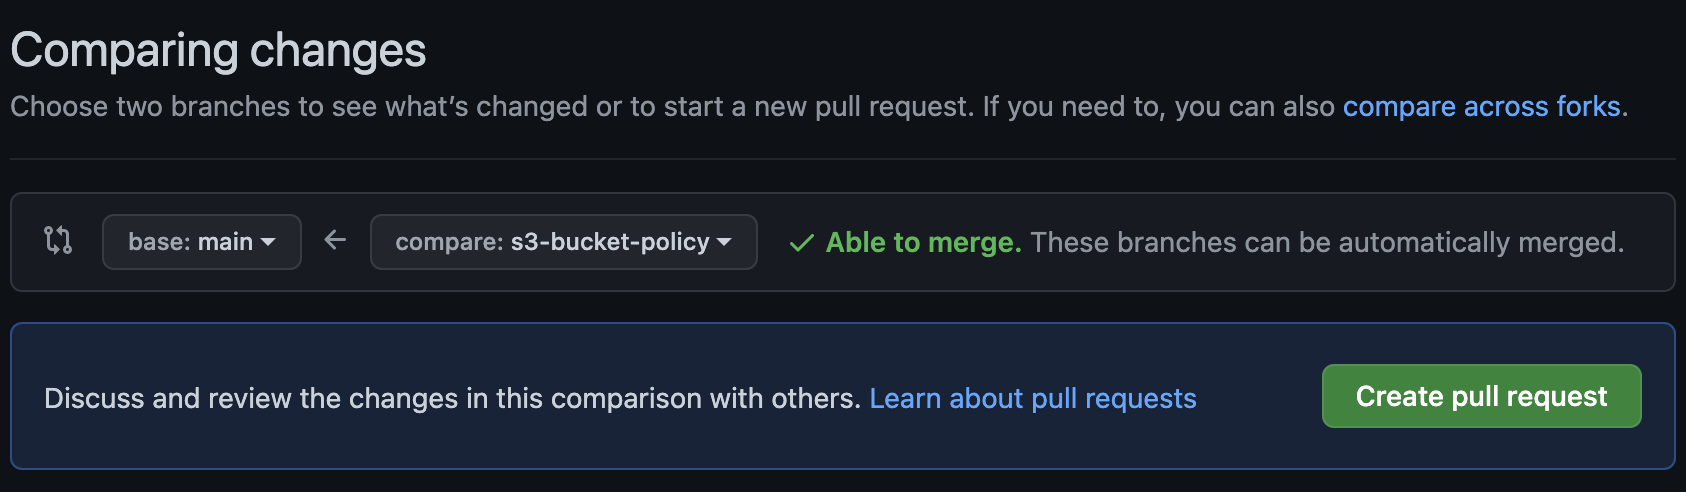Select the "s3-bucket-policy" branch name text
Screen dimensions: 1686x492
[x=610, y=242]
